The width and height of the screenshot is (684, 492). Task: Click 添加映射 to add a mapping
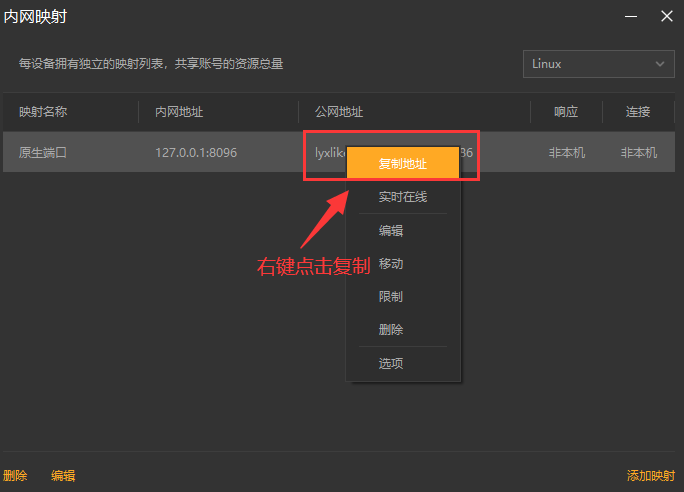650,475
